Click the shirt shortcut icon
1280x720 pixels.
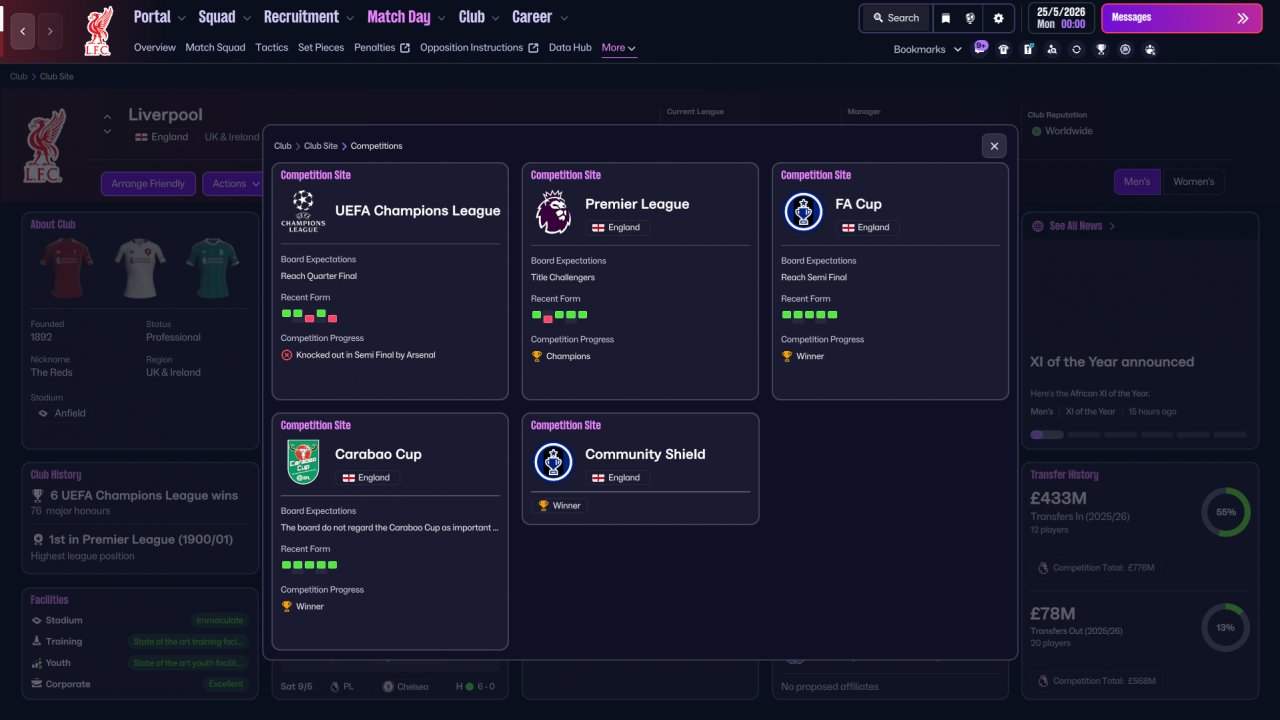(1004, 49)
